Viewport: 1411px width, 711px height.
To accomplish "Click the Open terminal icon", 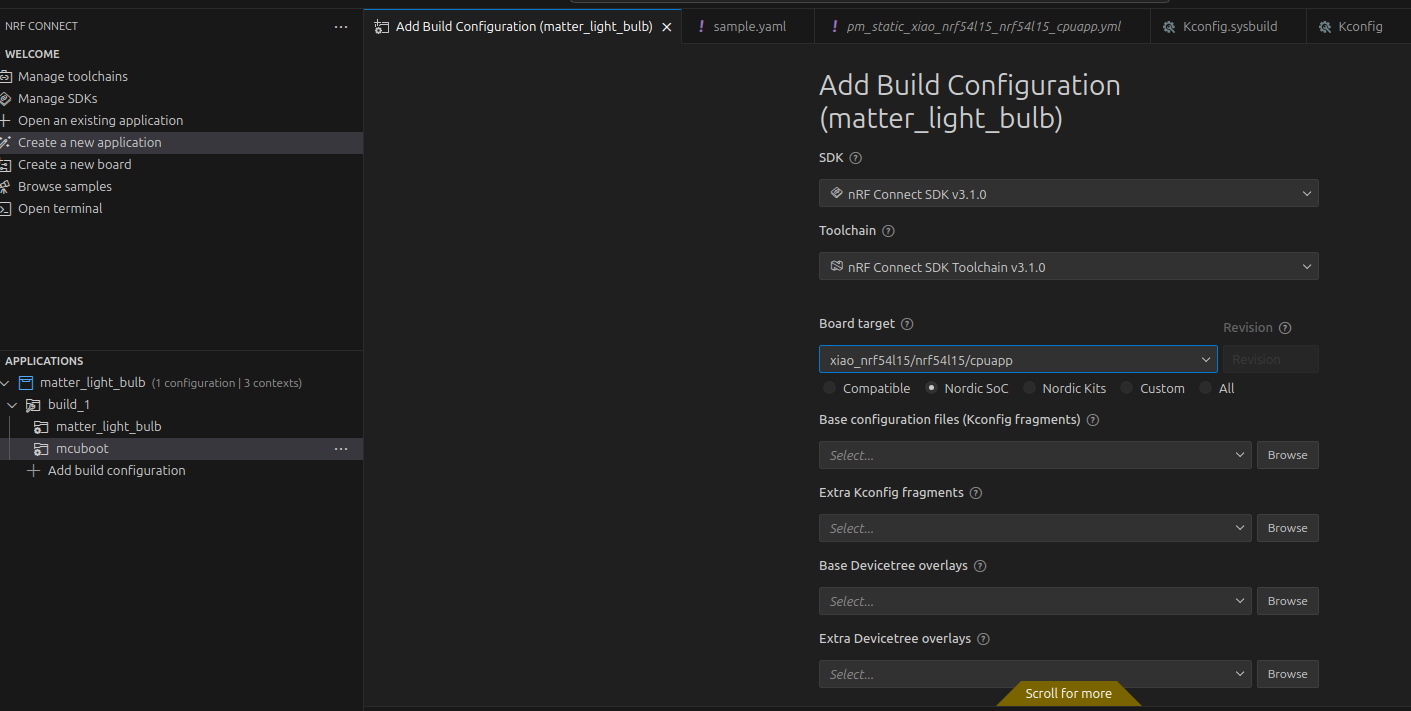I will [x=5, y=209].
